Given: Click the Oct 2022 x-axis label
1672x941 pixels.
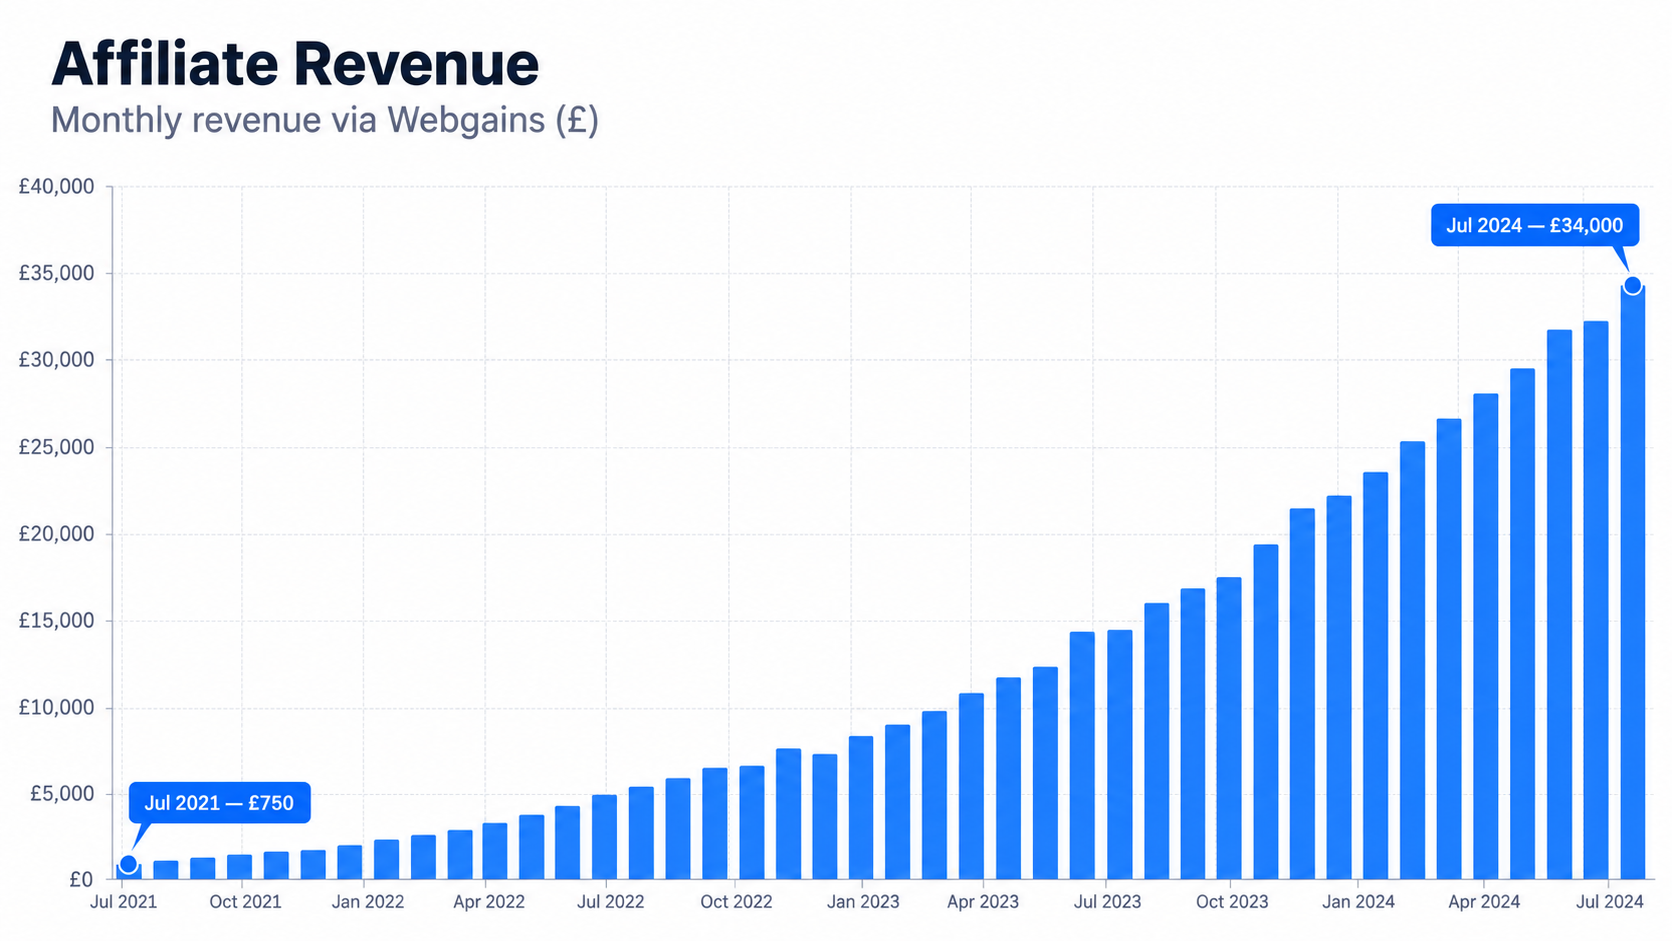Looking at the screenshot, I should 736,902.
